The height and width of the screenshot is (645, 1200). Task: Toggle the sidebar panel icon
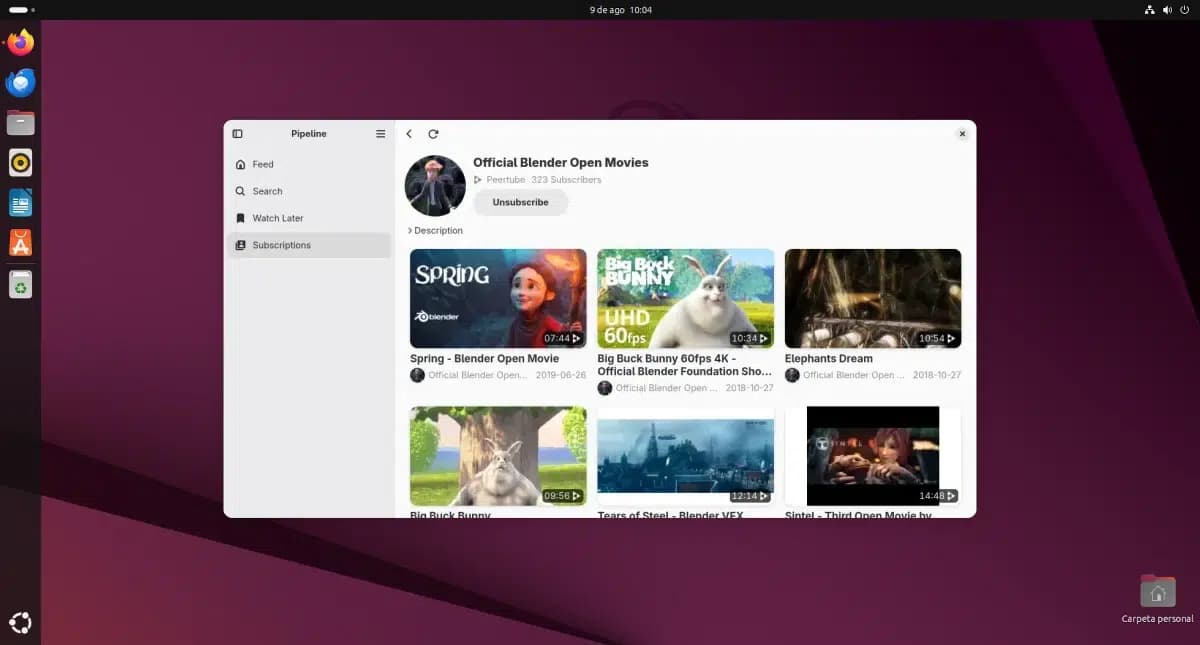point(237,134)
